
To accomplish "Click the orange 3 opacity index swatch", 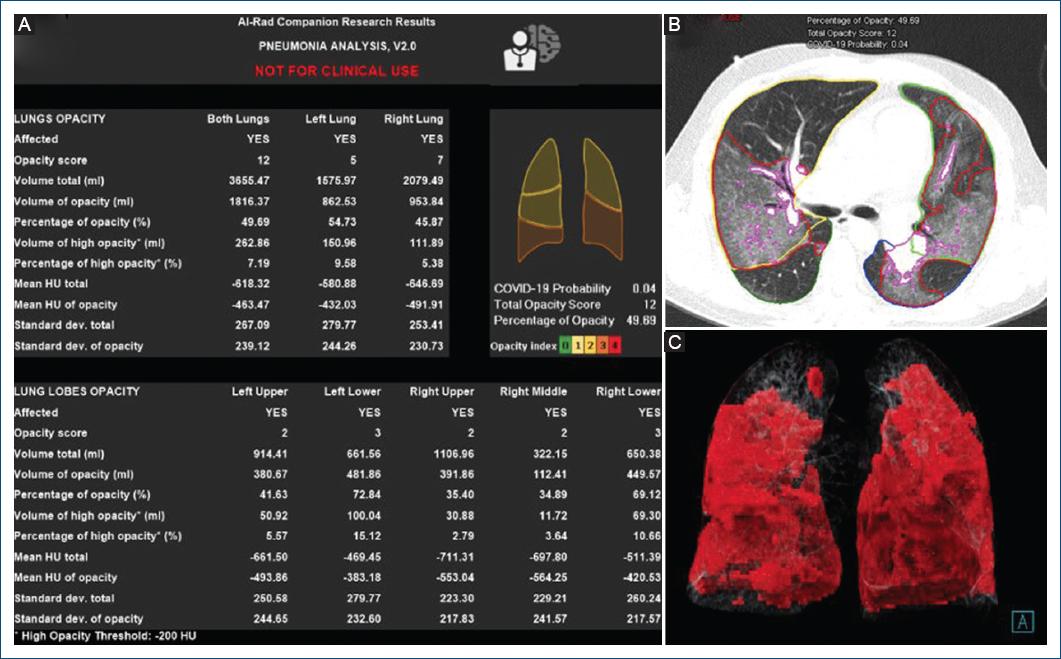I will (604, 346).
